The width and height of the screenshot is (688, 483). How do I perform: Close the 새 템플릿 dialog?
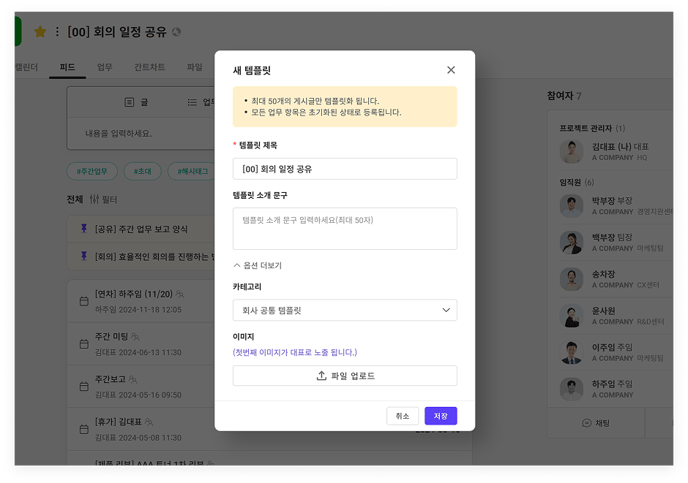[451, 70]
